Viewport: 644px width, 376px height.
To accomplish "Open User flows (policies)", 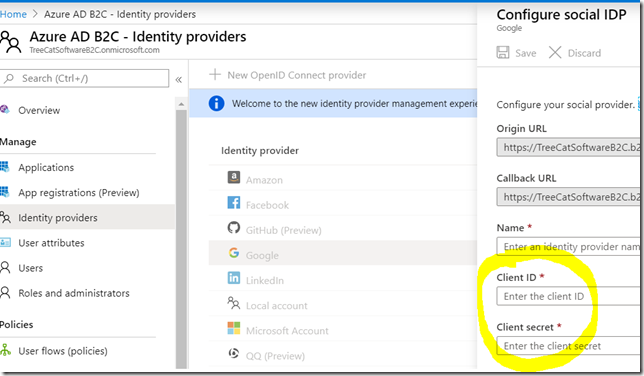I will point(62,351).
